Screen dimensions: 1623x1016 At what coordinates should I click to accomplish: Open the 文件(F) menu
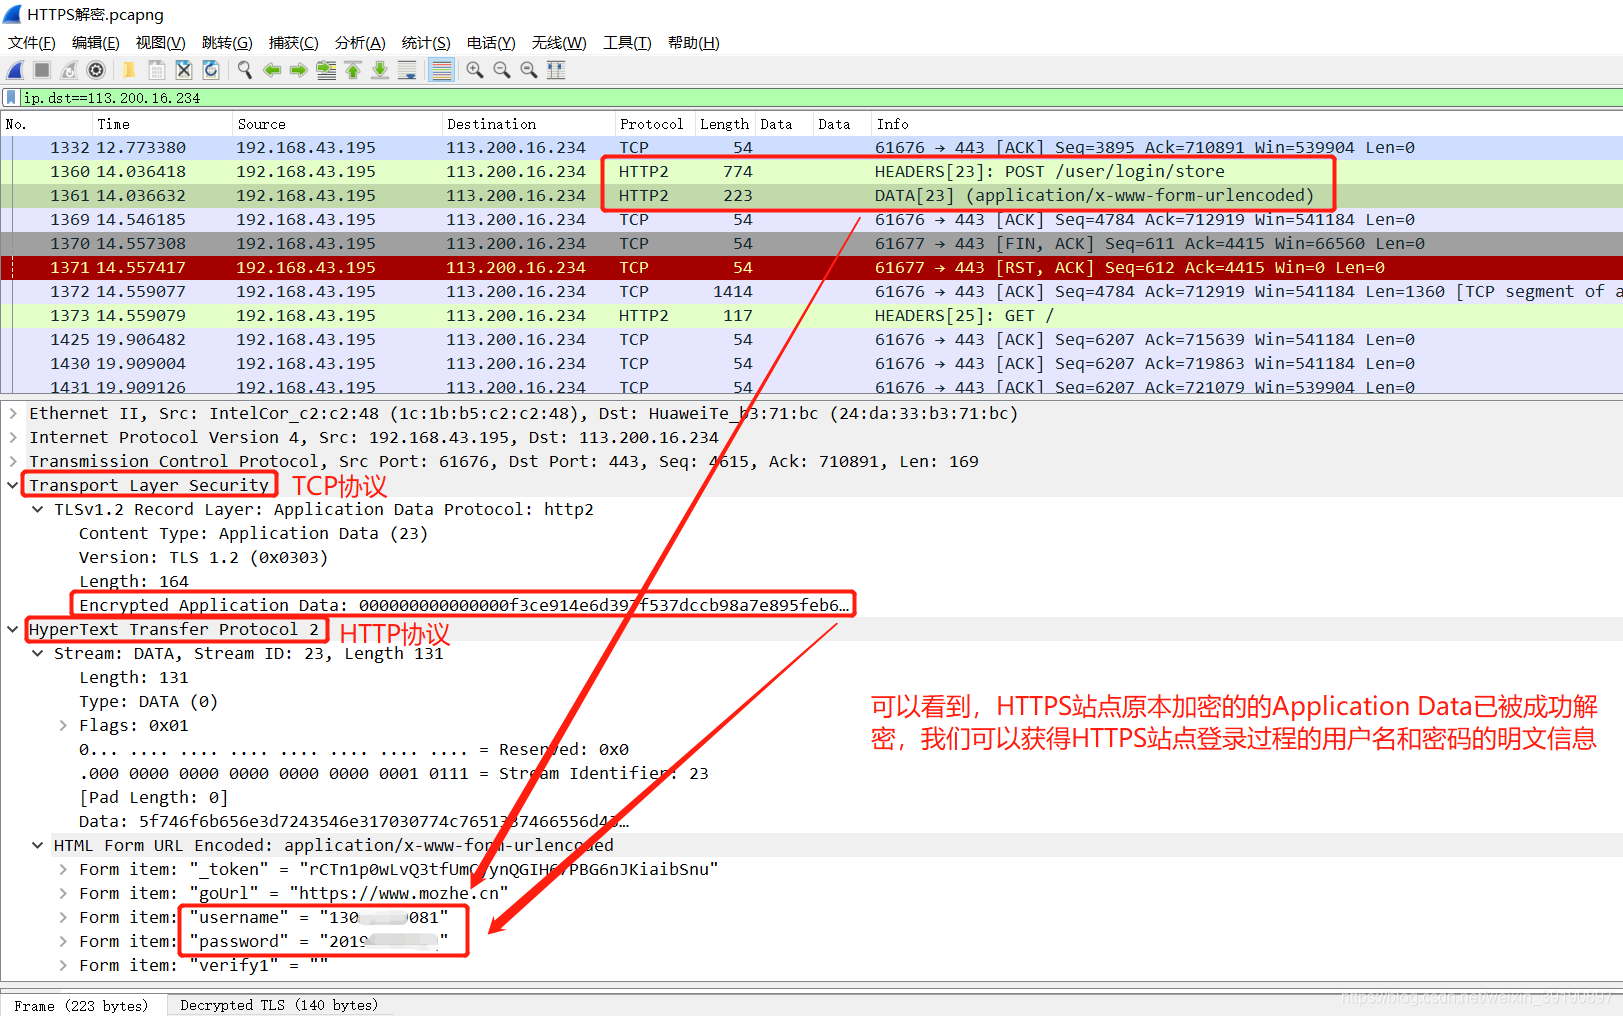(32, 43)
